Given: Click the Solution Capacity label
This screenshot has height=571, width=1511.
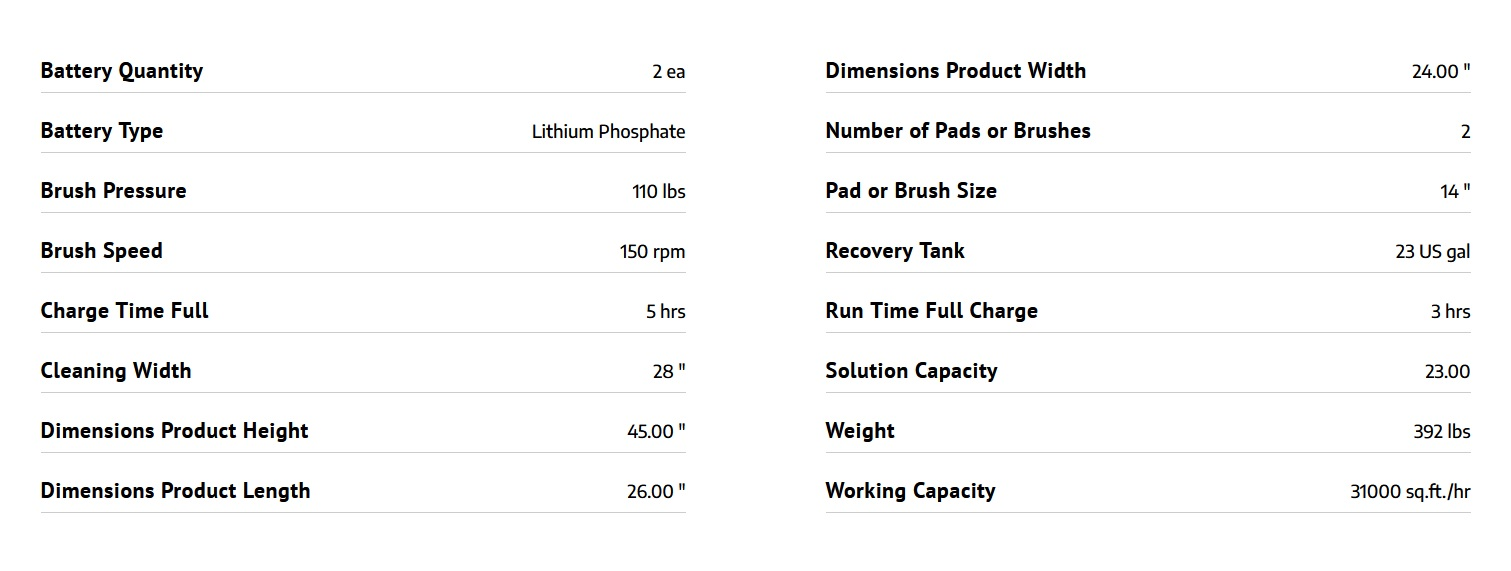Looking at the screenshot, I should 911,371.
